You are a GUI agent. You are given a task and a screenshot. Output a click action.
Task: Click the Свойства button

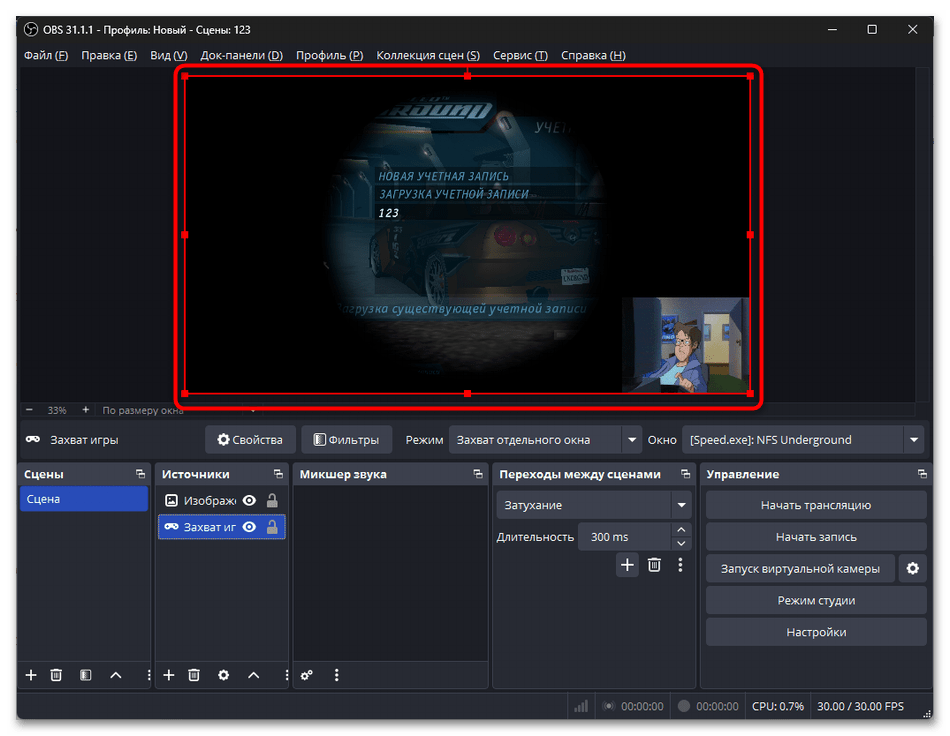pos(250,440)
